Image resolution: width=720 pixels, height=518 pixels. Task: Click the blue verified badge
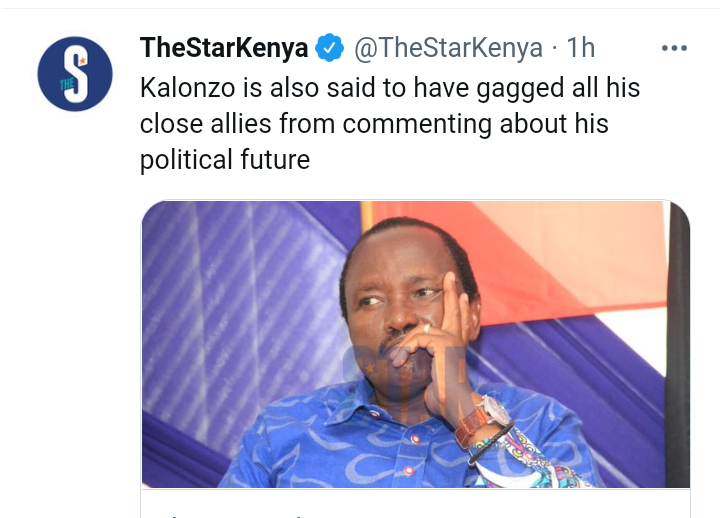click(329, 47)
